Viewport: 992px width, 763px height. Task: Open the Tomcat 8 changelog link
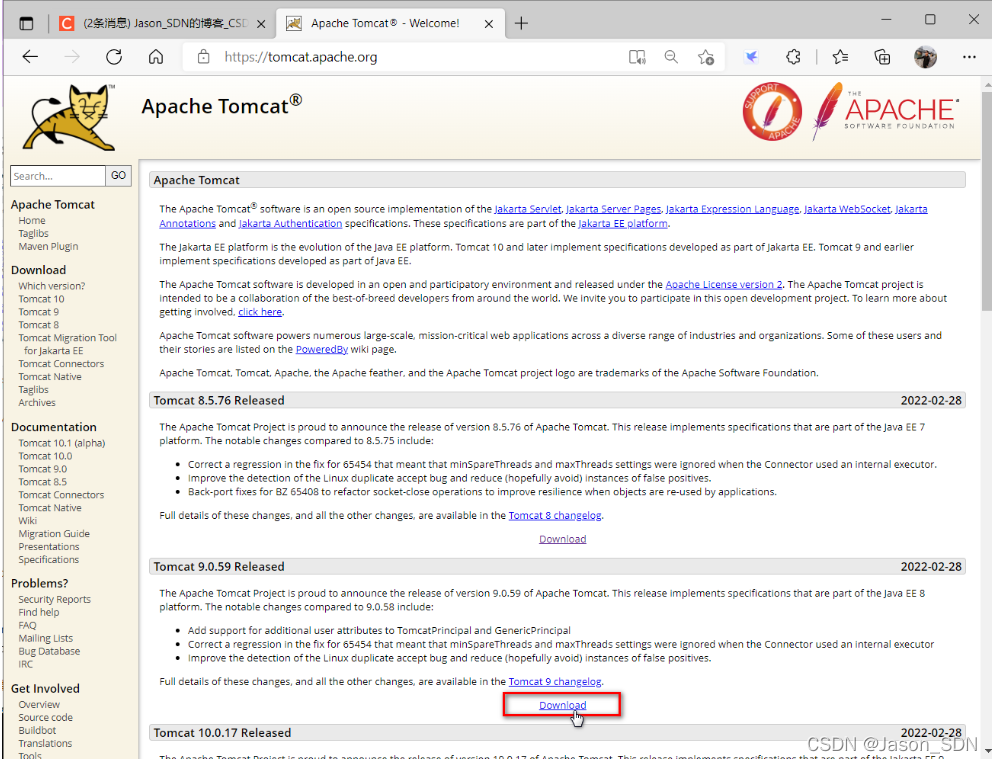(555, 516)
